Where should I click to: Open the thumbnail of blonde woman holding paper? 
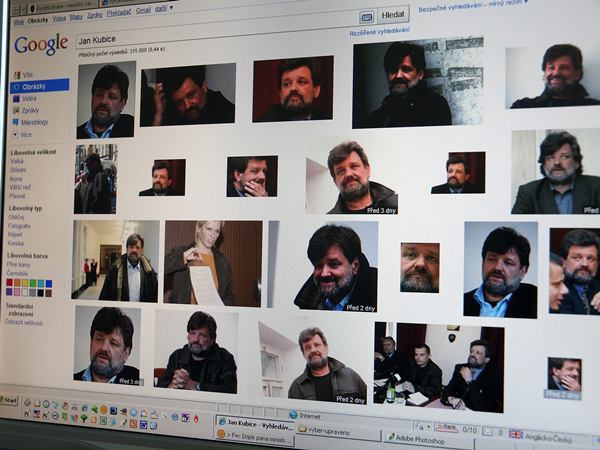pos(213,263)
